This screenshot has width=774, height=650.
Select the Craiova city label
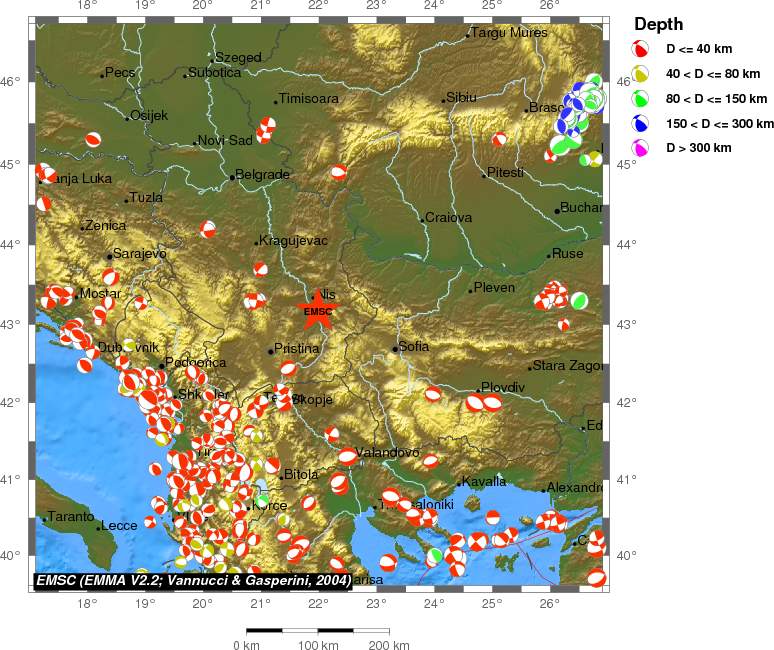click(x=448, y=218)
